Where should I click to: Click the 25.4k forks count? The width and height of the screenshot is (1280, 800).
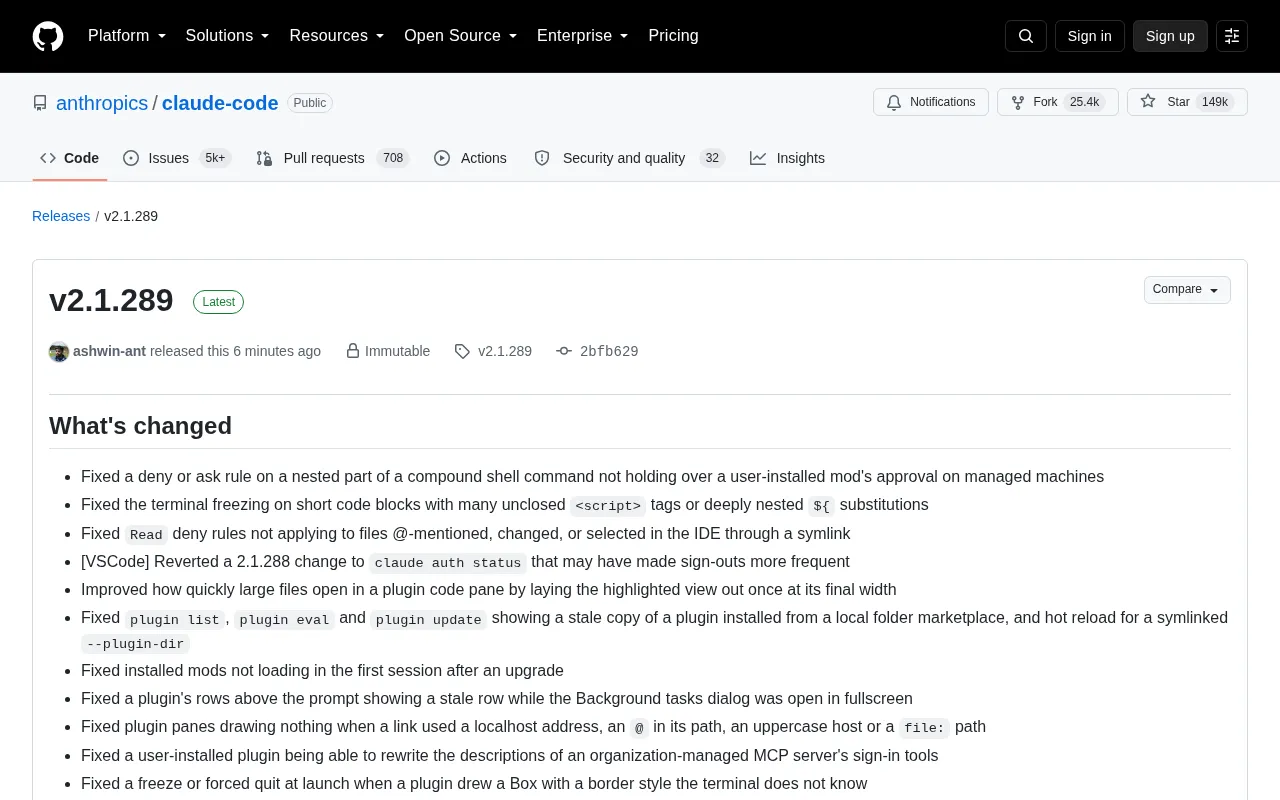point(1084,102)
